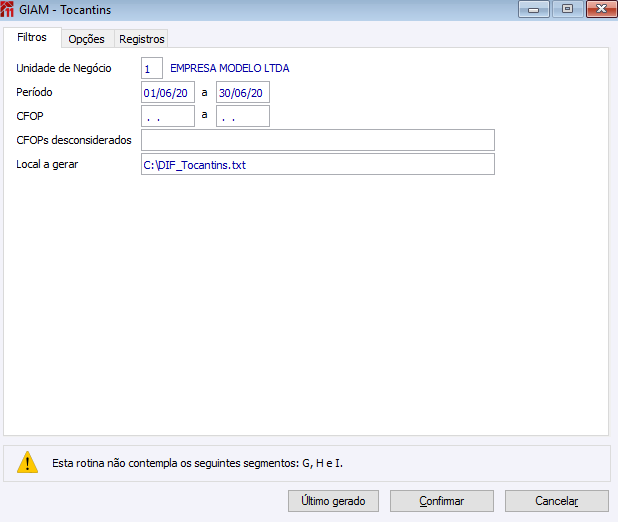Close the GIAM - Tocantins window

point(601,9)
